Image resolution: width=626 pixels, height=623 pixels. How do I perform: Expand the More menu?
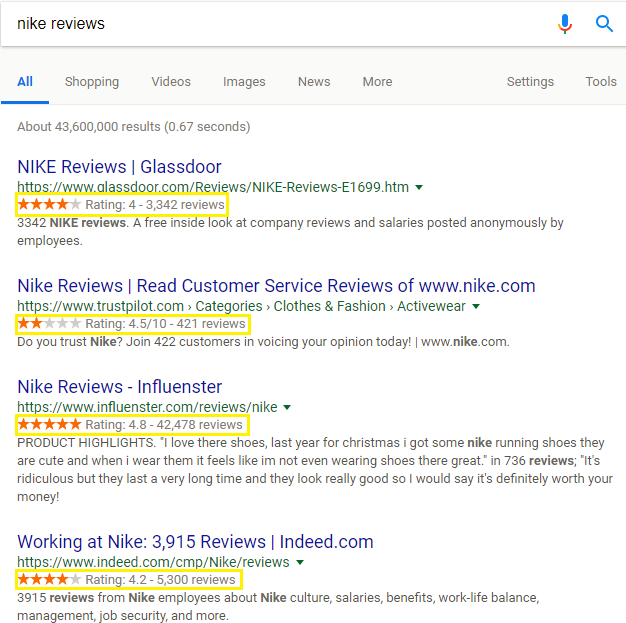point(377,82)
